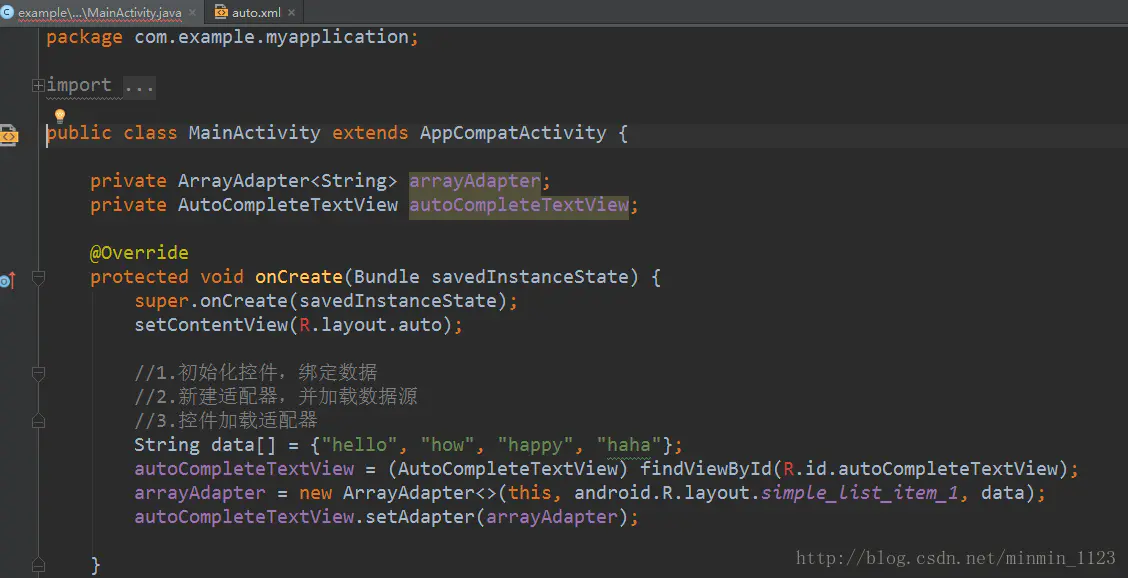
Task: Click findViewById method call
Action: 706,469
